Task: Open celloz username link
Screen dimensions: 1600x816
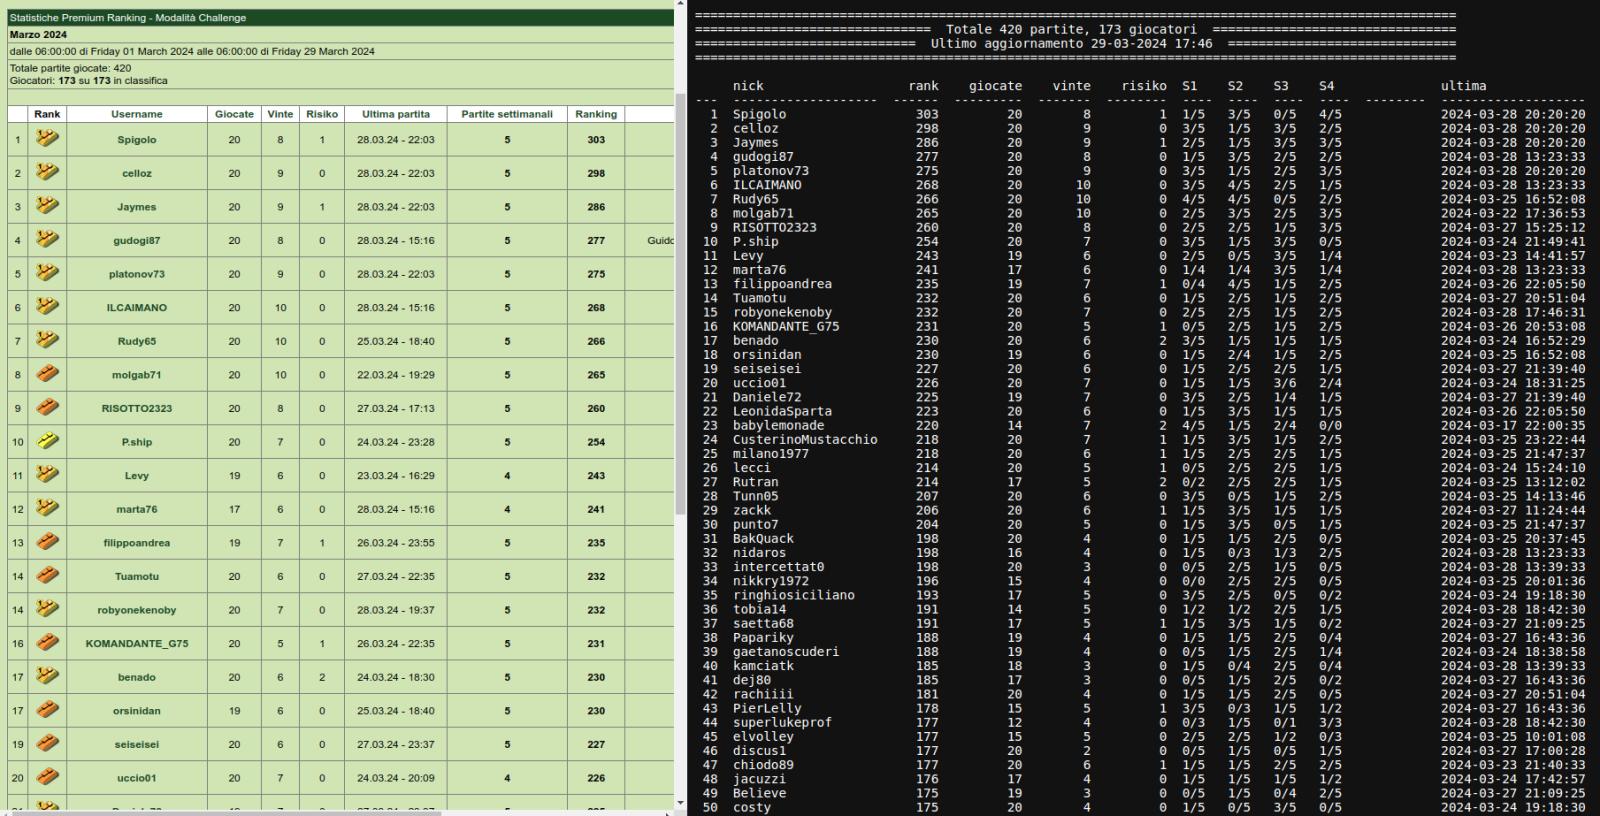Action: coord(137,174)
